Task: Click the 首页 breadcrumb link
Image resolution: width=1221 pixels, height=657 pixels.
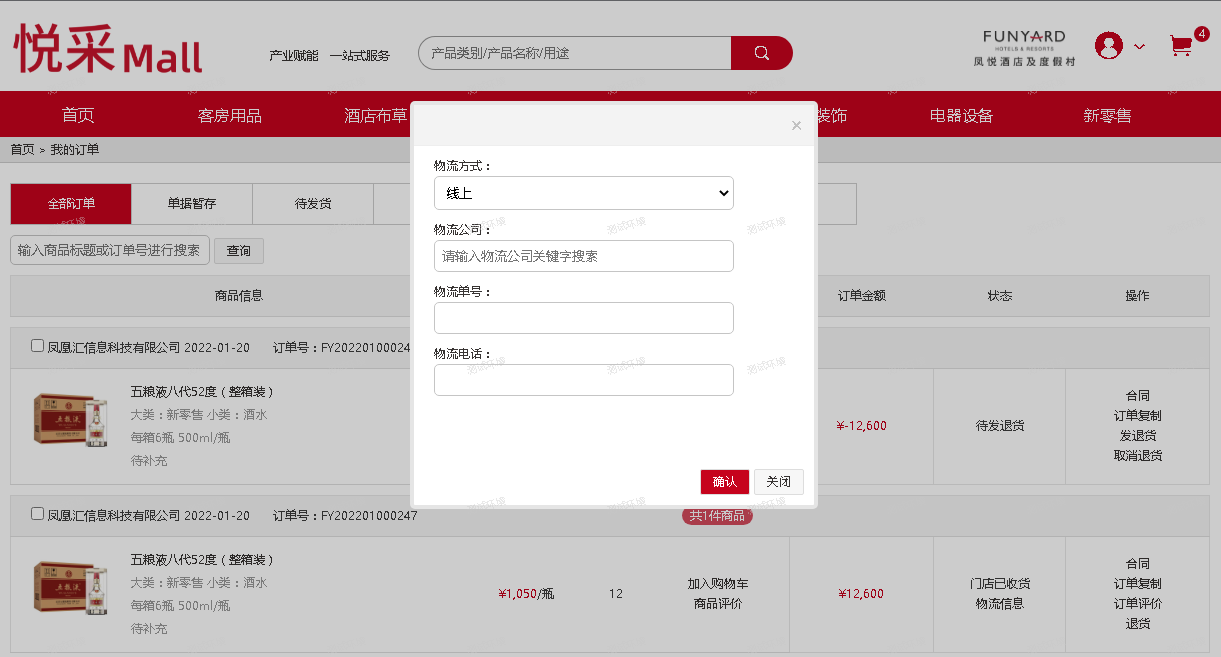Action: pos(22,150)
